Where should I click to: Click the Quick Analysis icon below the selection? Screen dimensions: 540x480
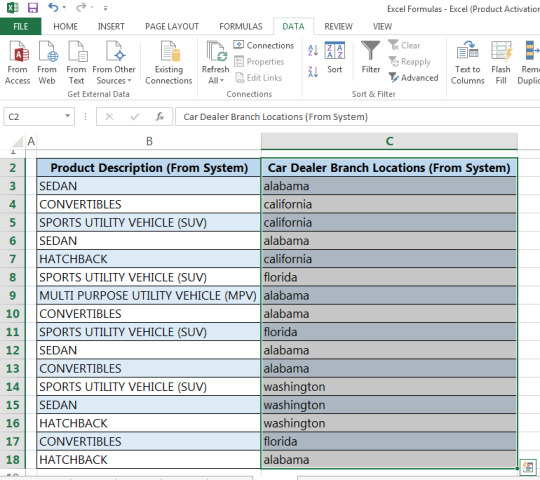(x=528, y=468)
